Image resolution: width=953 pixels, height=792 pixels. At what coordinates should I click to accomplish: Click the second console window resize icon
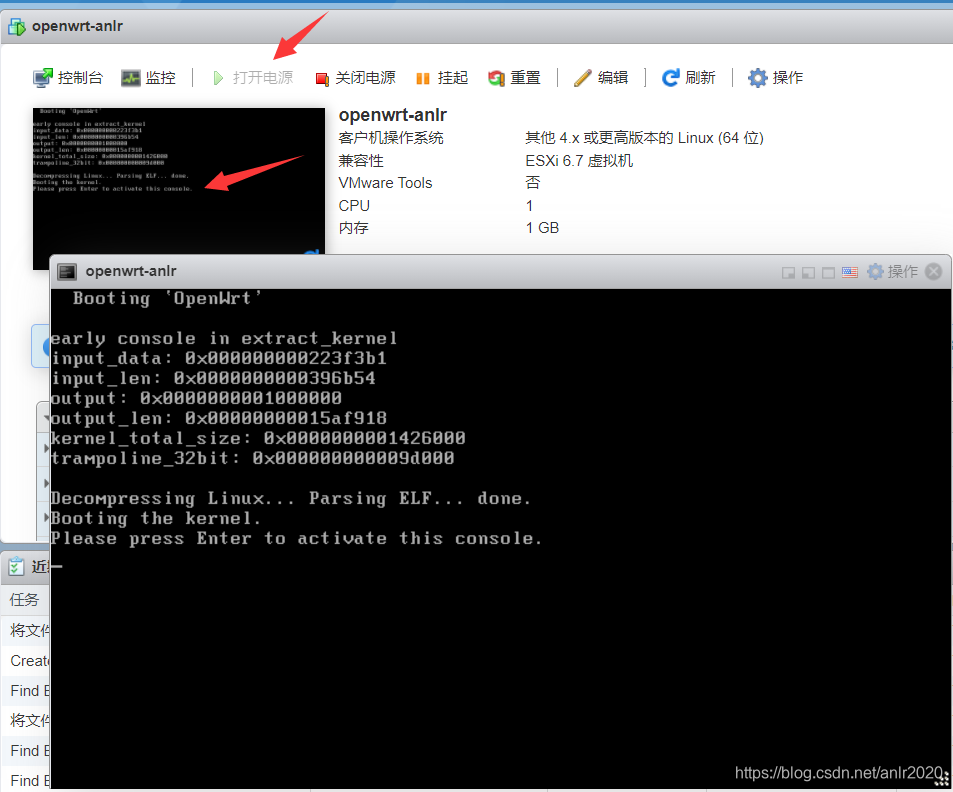808,273
